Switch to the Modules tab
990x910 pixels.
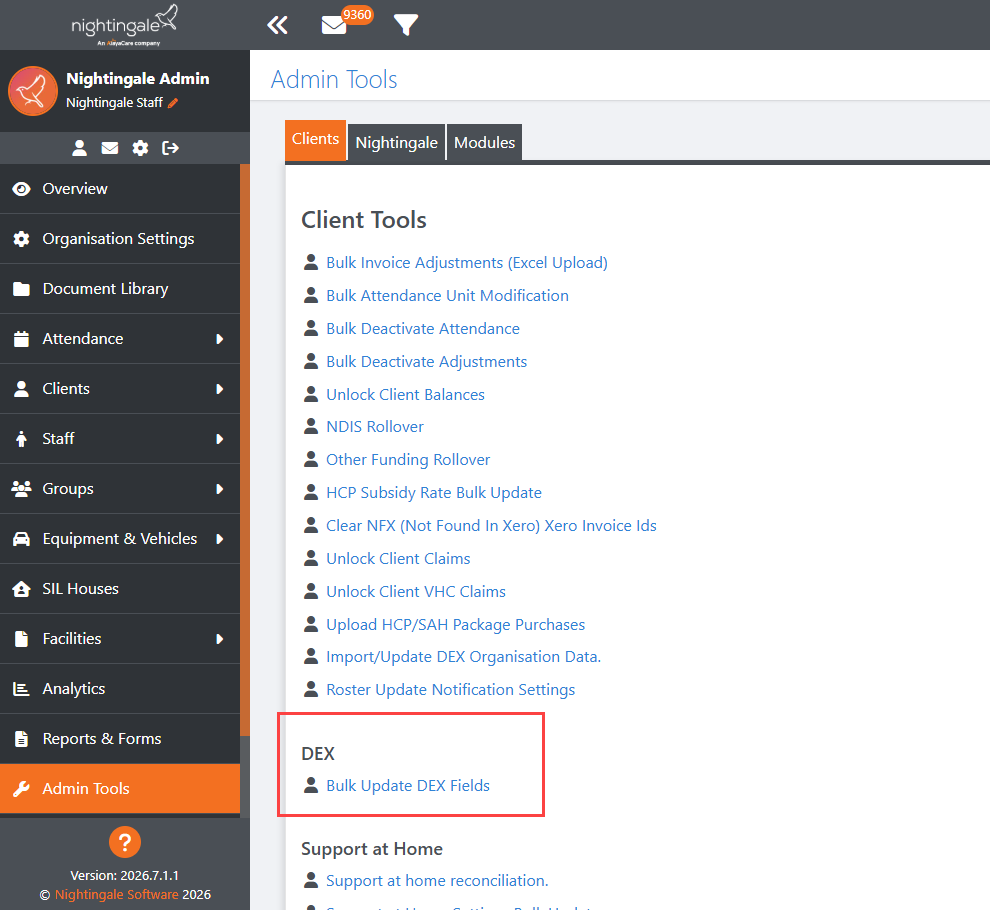[x=484, y=143]
